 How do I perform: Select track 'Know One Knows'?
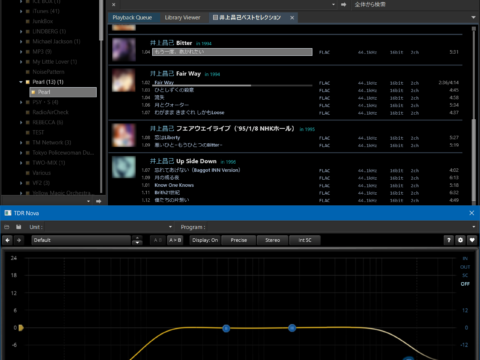(x=174, y=185)
